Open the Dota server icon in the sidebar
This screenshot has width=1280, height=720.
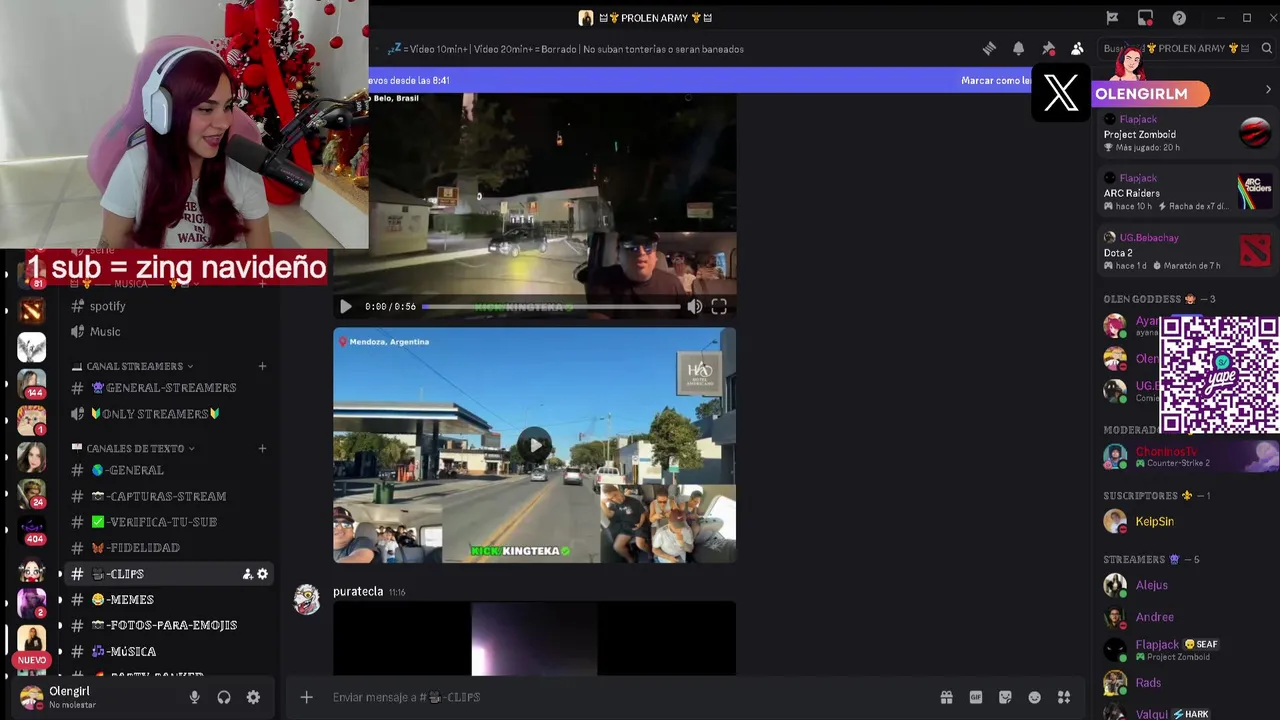click(x=31, y=311)
